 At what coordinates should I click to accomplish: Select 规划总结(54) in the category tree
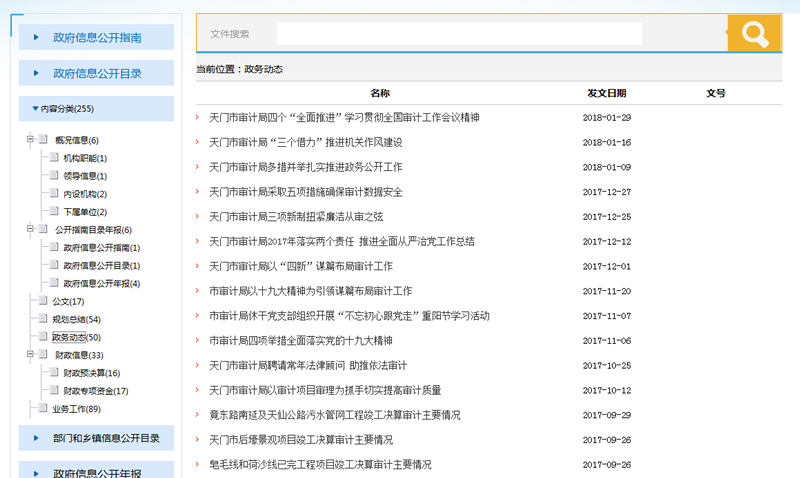tap(76, 319)
